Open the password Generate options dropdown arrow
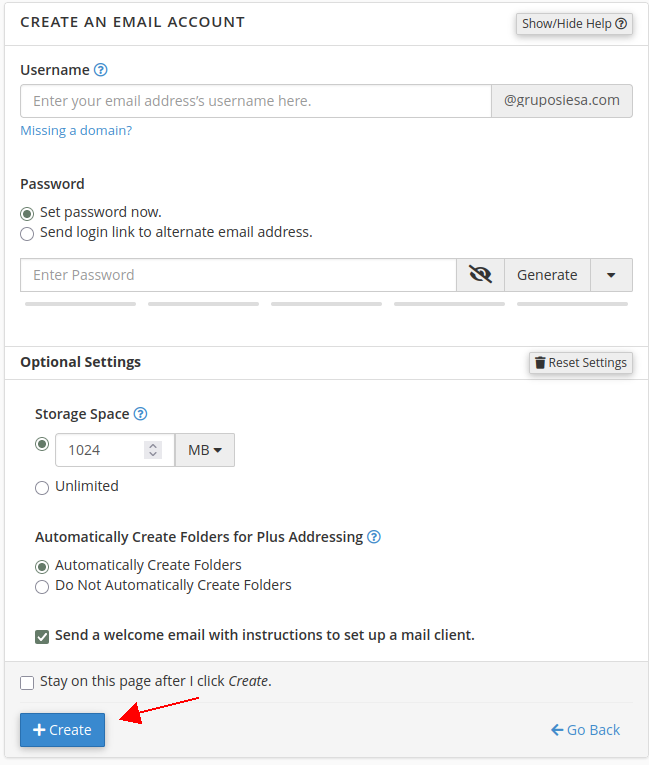Image resolution: width=649 pixels, height=765 pixels. [612, 275]
